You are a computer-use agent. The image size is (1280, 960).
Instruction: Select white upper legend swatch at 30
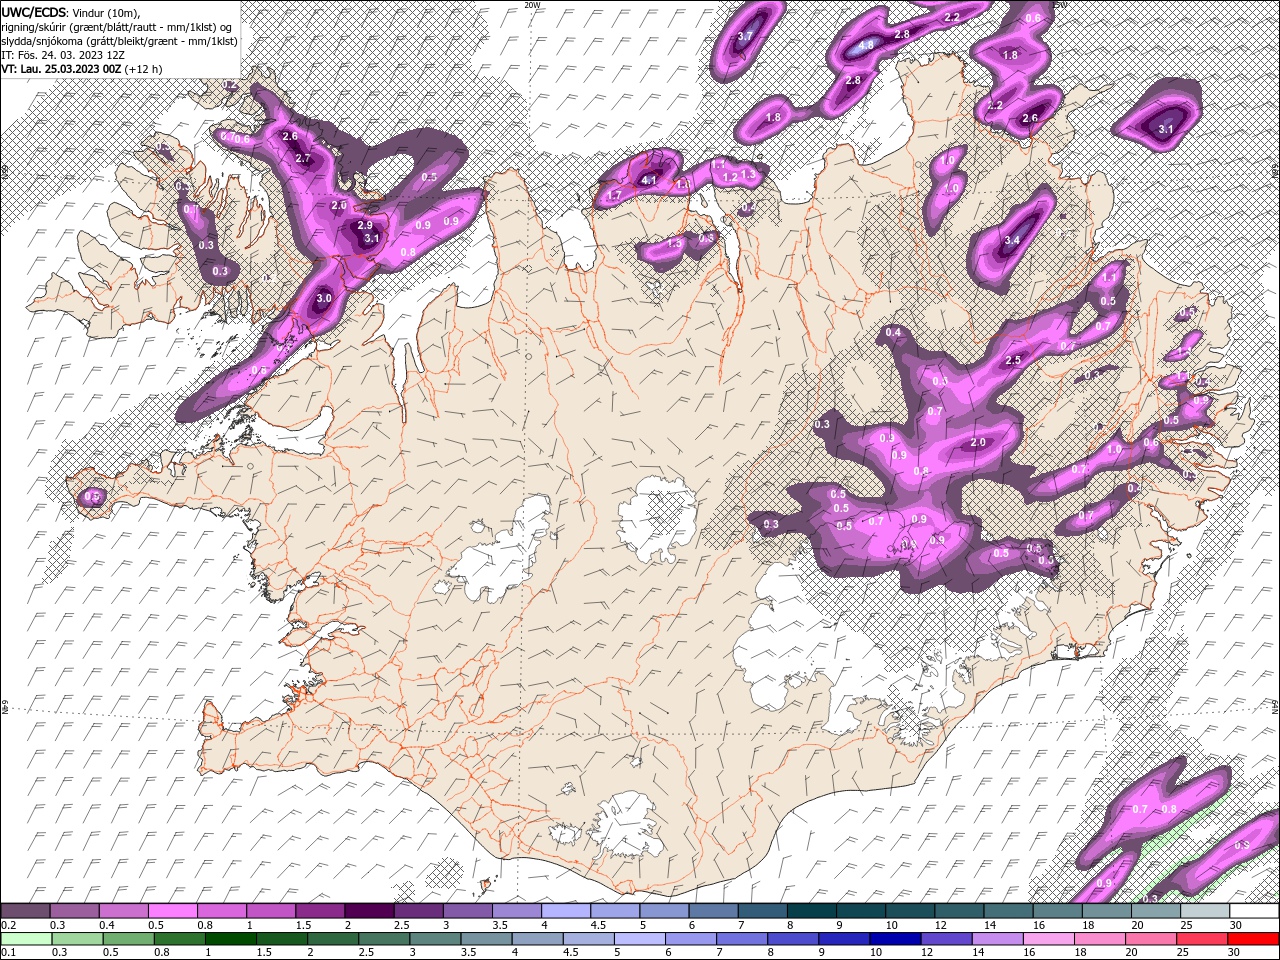tap(1254, 911)
